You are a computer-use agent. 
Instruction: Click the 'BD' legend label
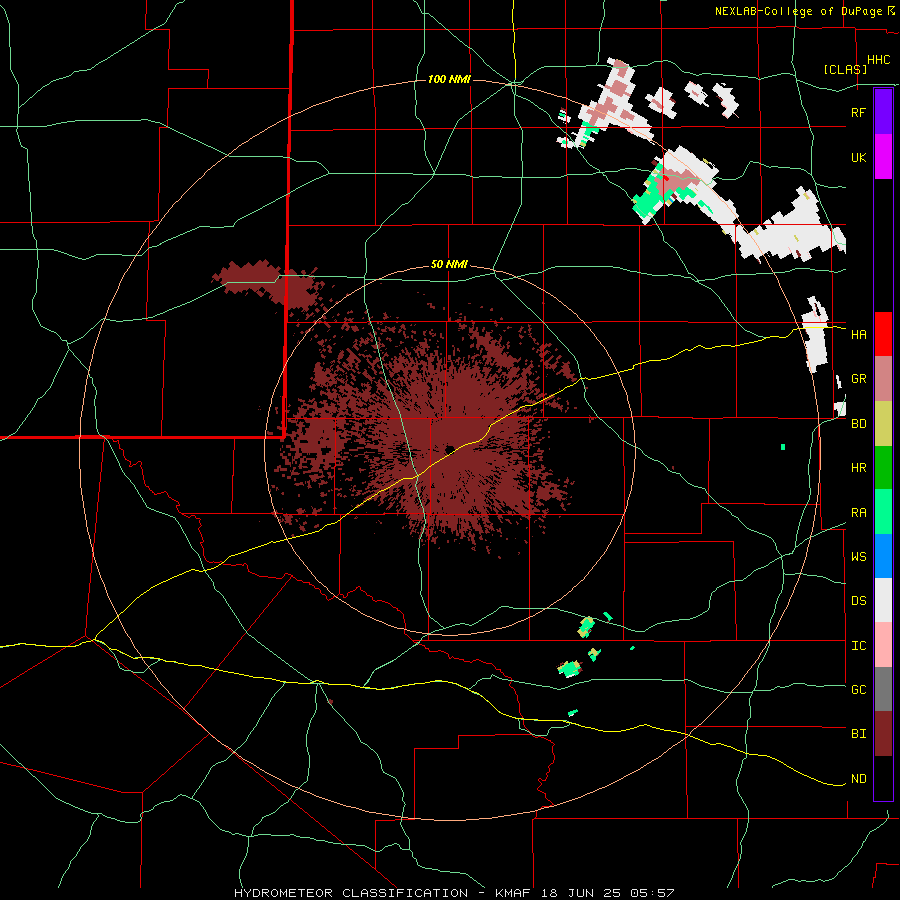[x=858, y=424]
